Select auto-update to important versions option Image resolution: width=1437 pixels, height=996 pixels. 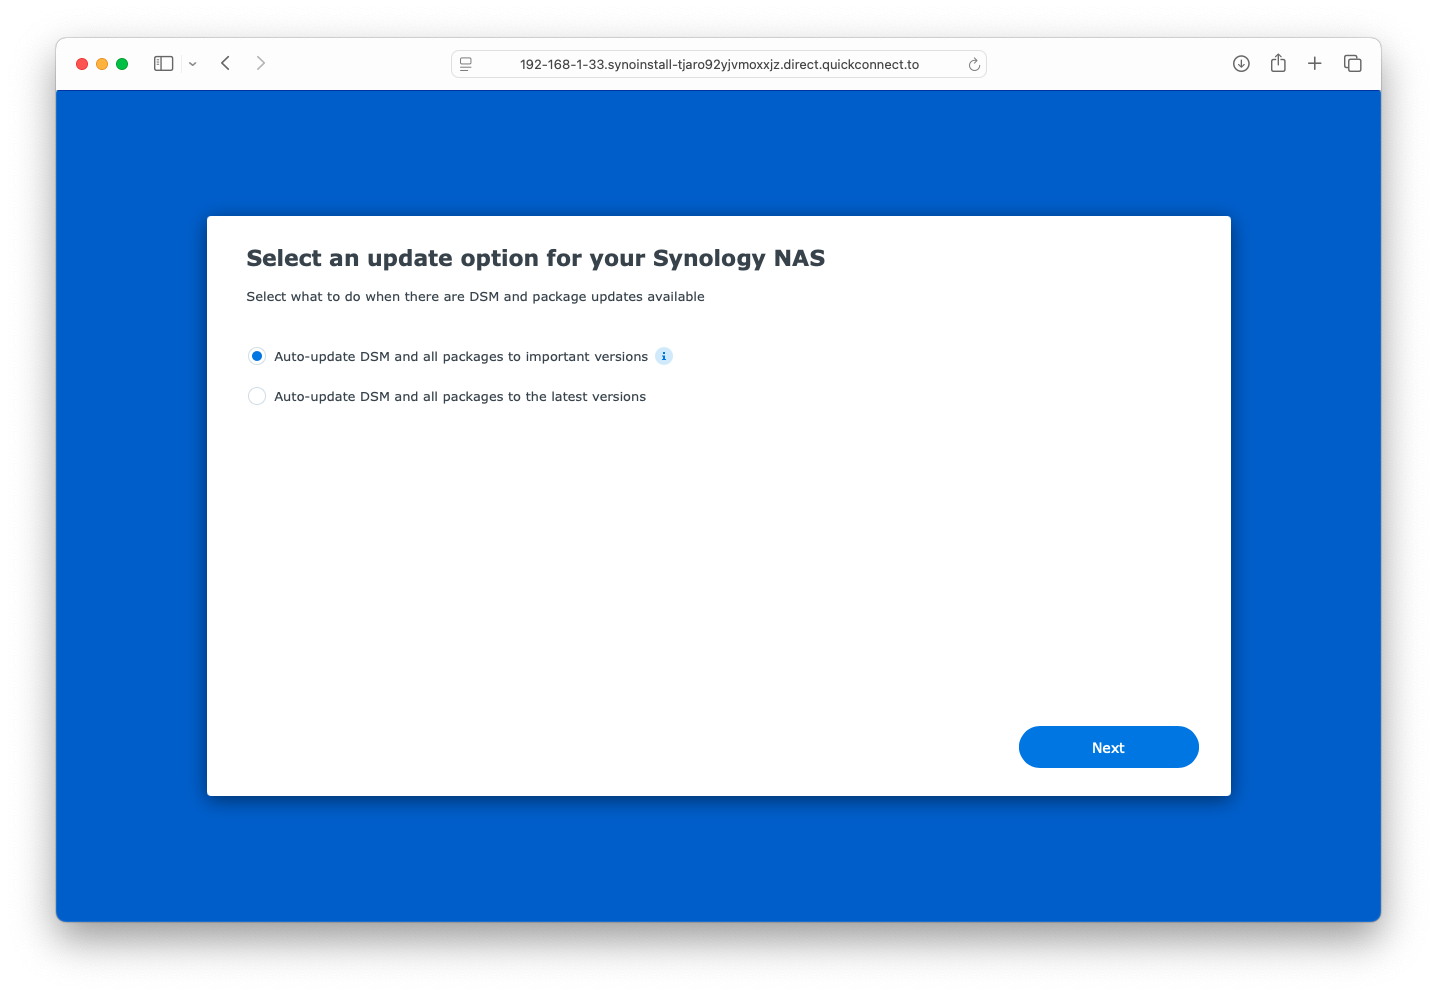tap(257, 356)
